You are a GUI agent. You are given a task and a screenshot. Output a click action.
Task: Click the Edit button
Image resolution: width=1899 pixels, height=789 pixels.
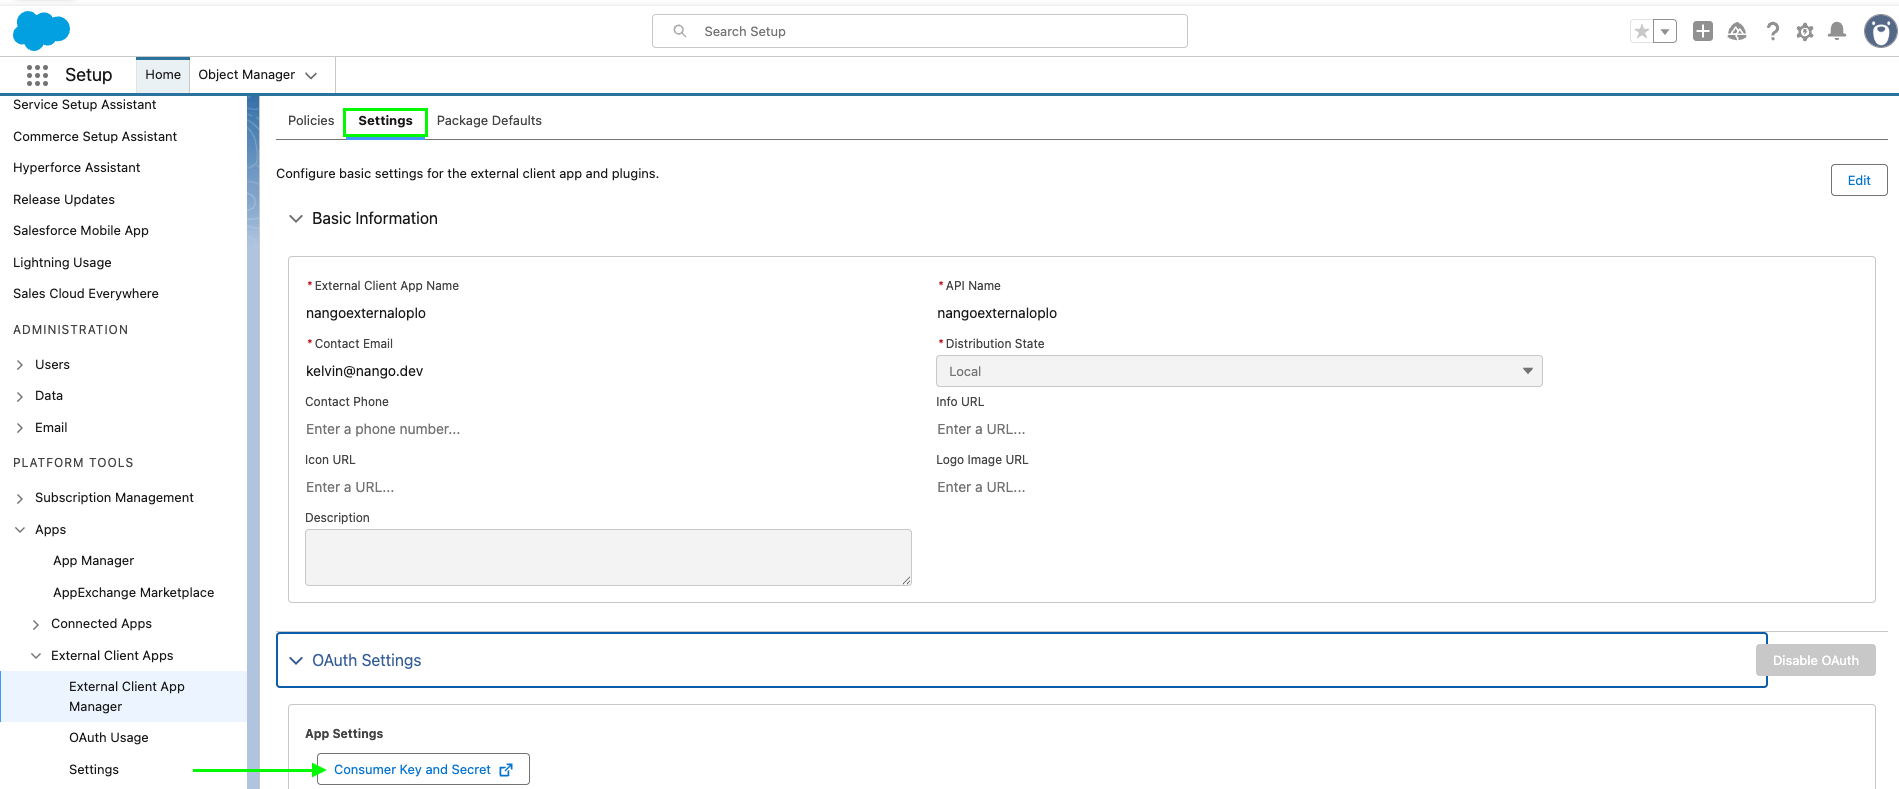pyautogui.click(x=1859, y=181)
